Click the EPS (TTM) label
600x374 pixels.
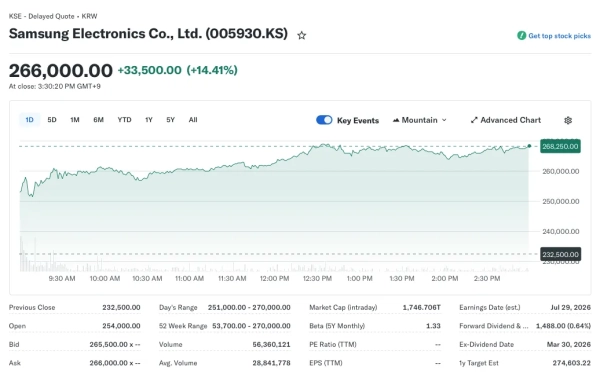(326, 363)
